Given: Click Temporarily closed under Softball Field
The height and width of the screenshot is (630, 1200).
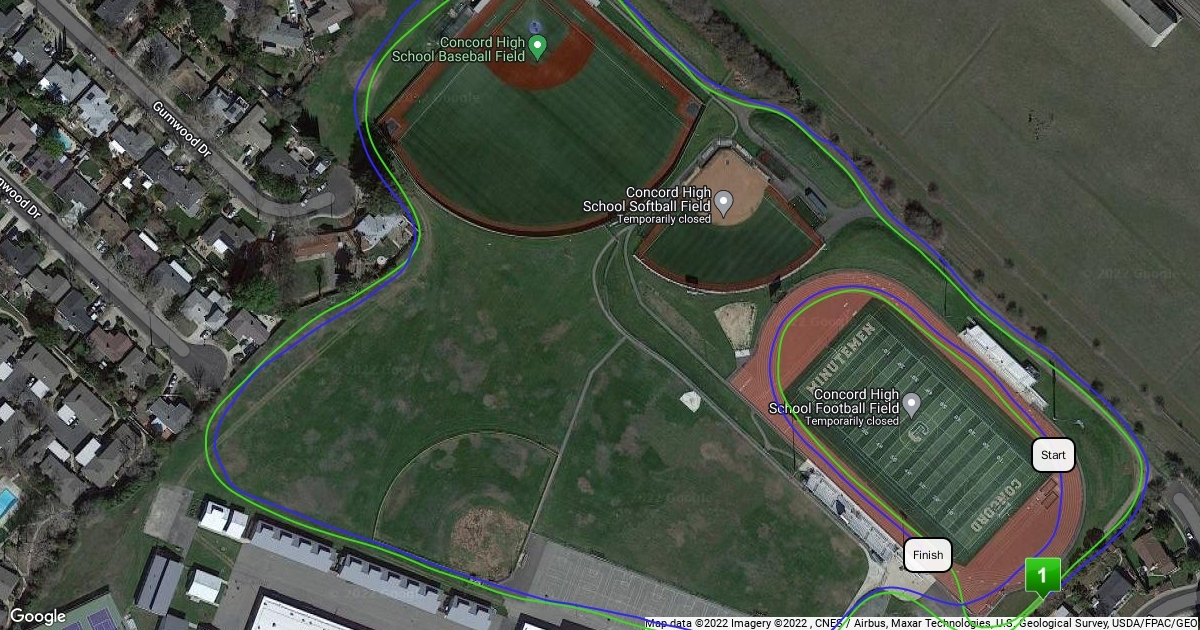Looking at the screenshot, I should point(664,219).
